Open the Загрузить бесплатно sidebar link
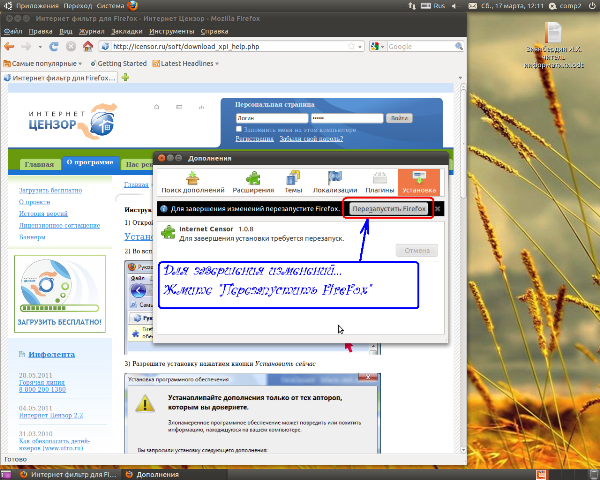The height and width of the screenshot is (480, 600). (51, 190)
